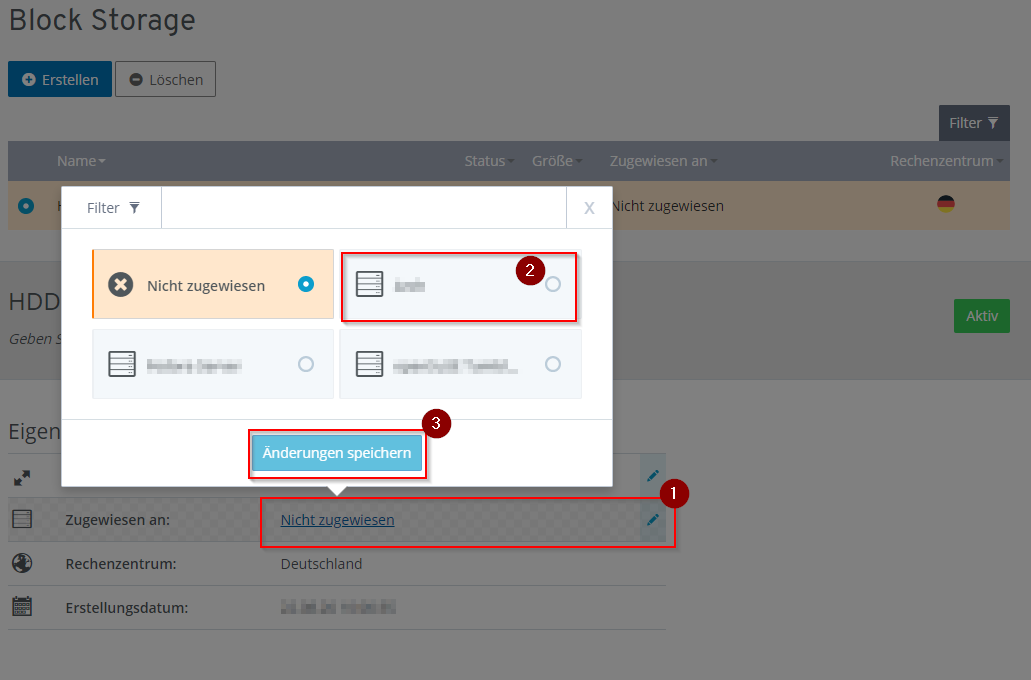Screen dimensions: 1031x680
Task: Click the German flag icon in the row
Action: (x=946, y=205)
